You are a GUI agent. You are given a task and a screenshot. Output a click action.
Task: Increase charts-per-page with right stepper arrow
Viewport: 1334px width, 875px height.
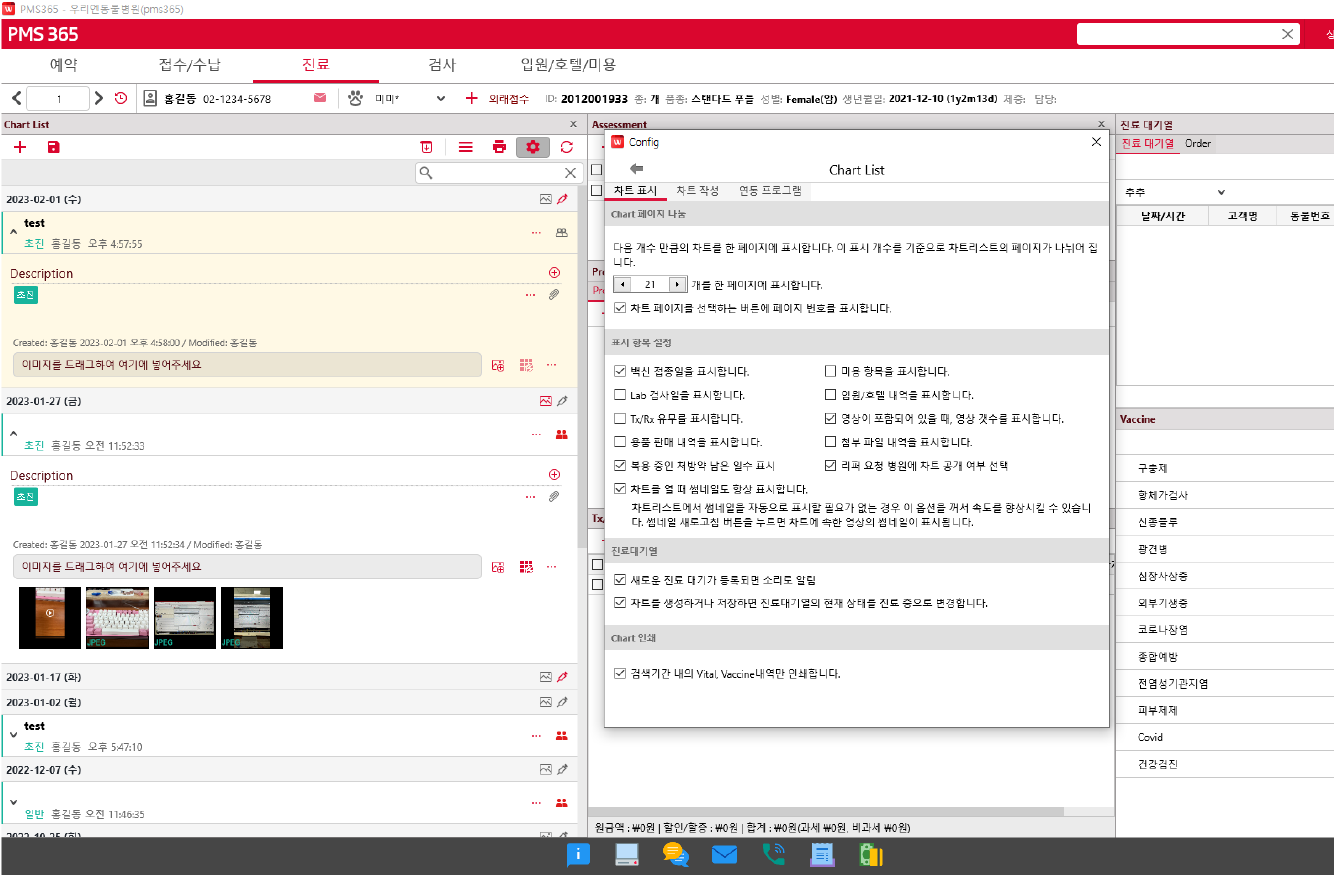click(677, 285)
